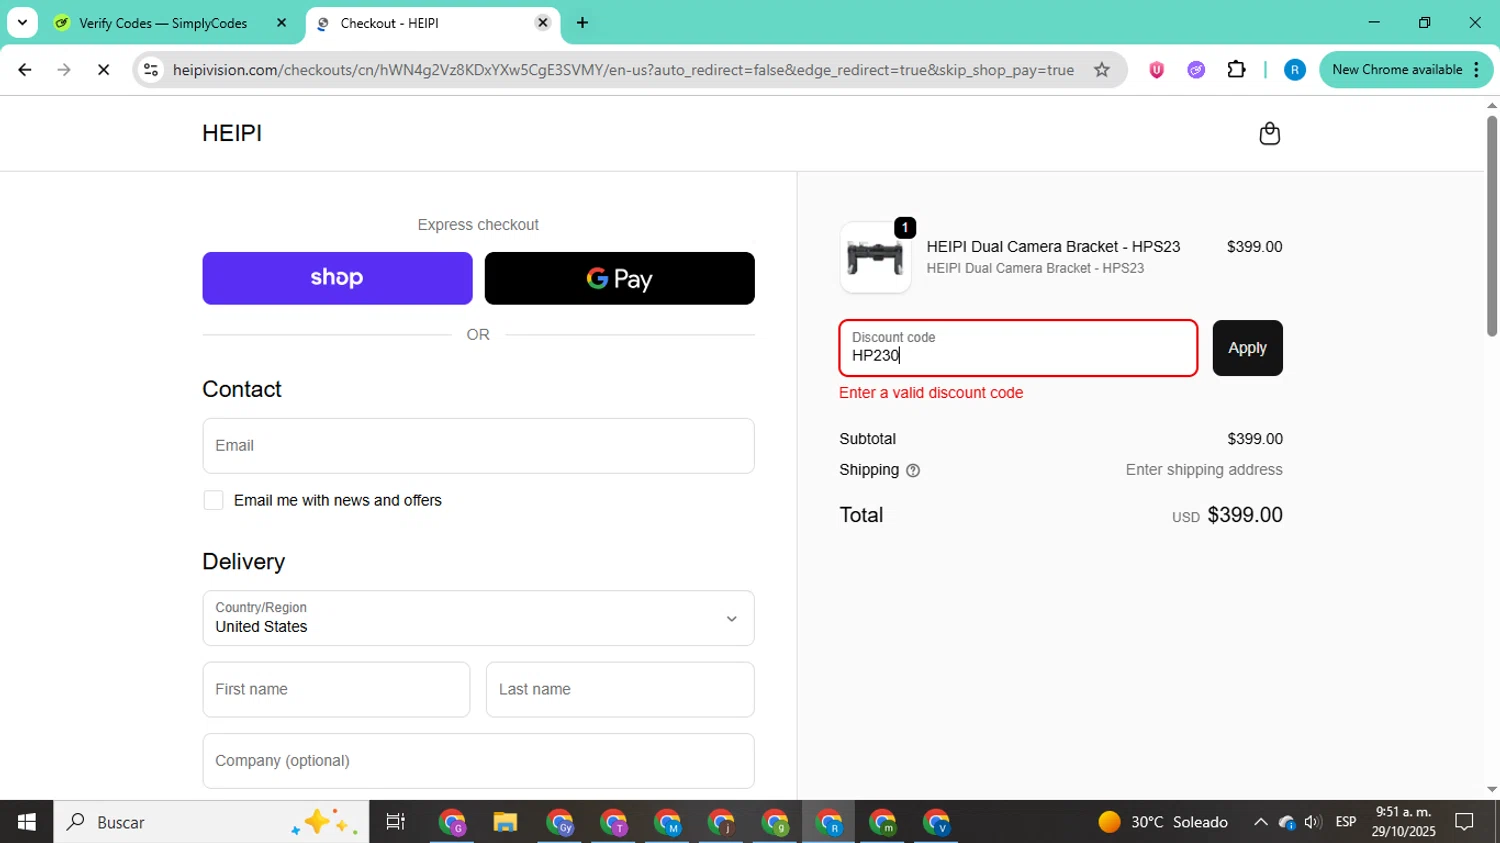Focus the Email contact field
This screenshot has width=1500, height=843.
[x=478, y=446]
